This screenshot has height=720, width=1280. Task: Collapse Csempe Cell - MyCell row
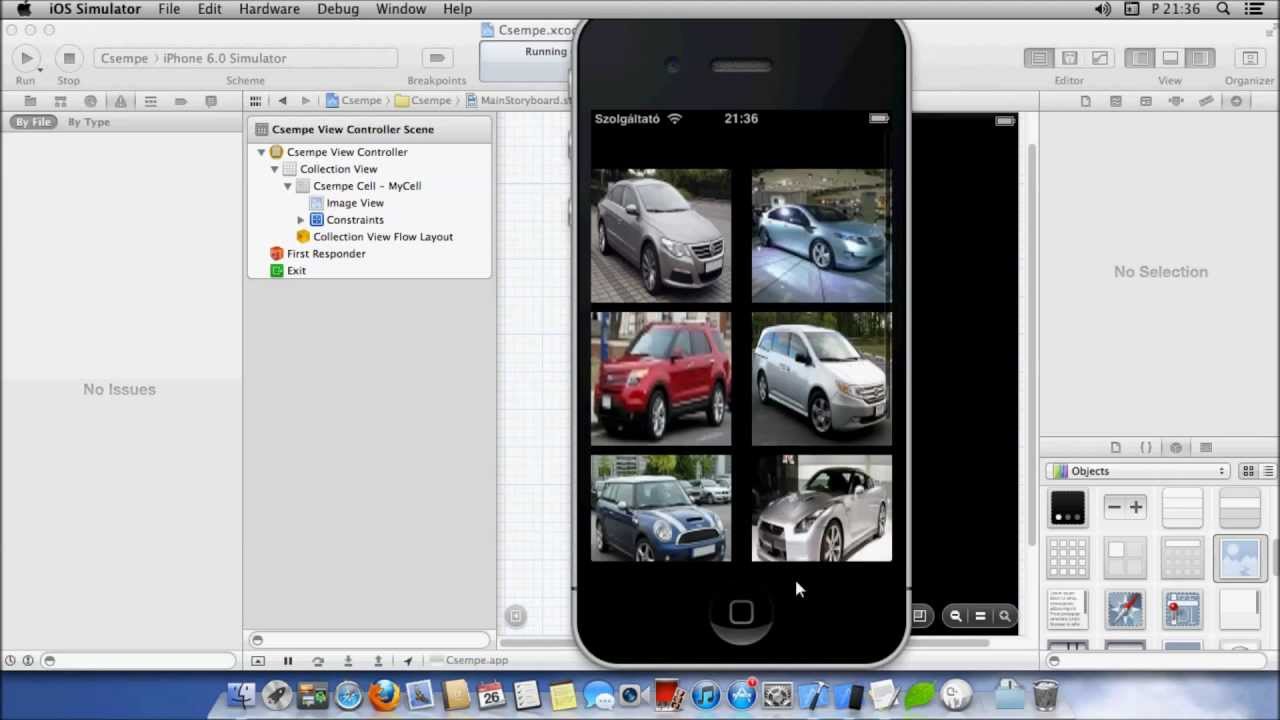pyautogui.click(x=288, y=186)
